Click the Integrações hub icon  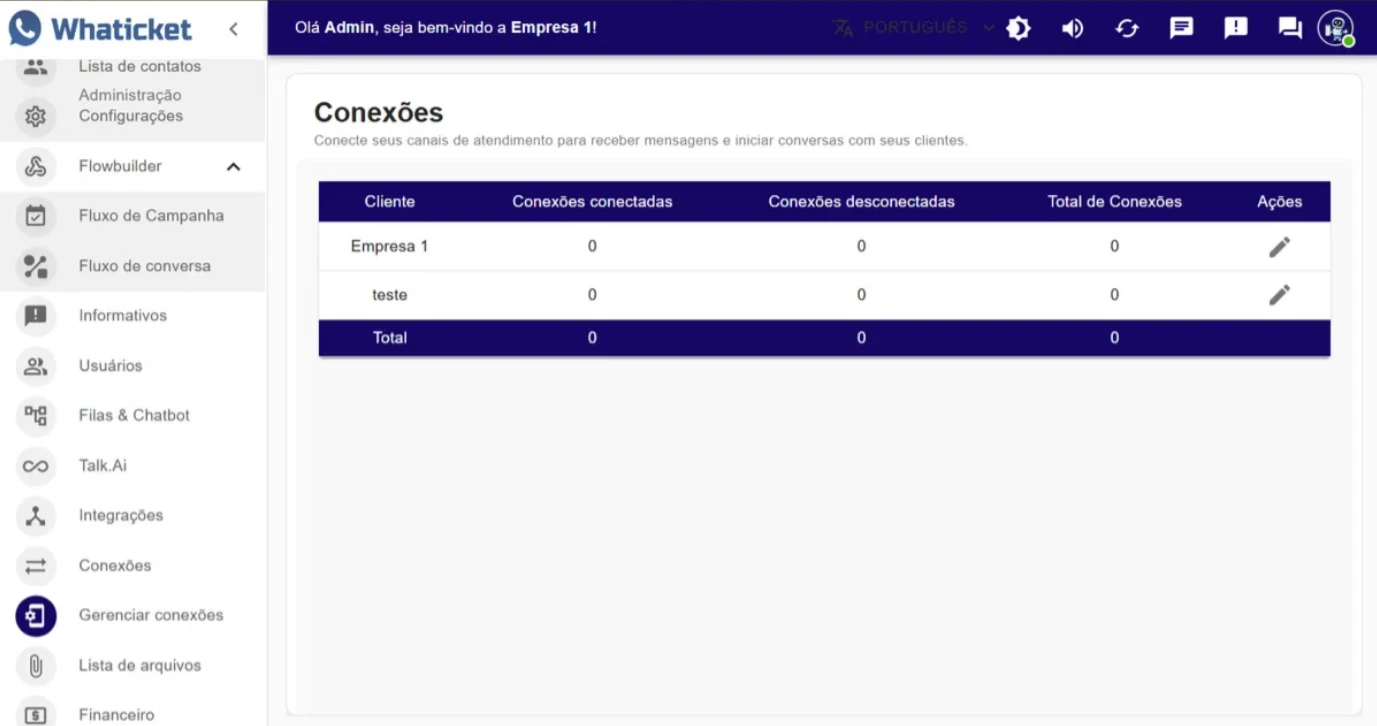tap(36, 516)
